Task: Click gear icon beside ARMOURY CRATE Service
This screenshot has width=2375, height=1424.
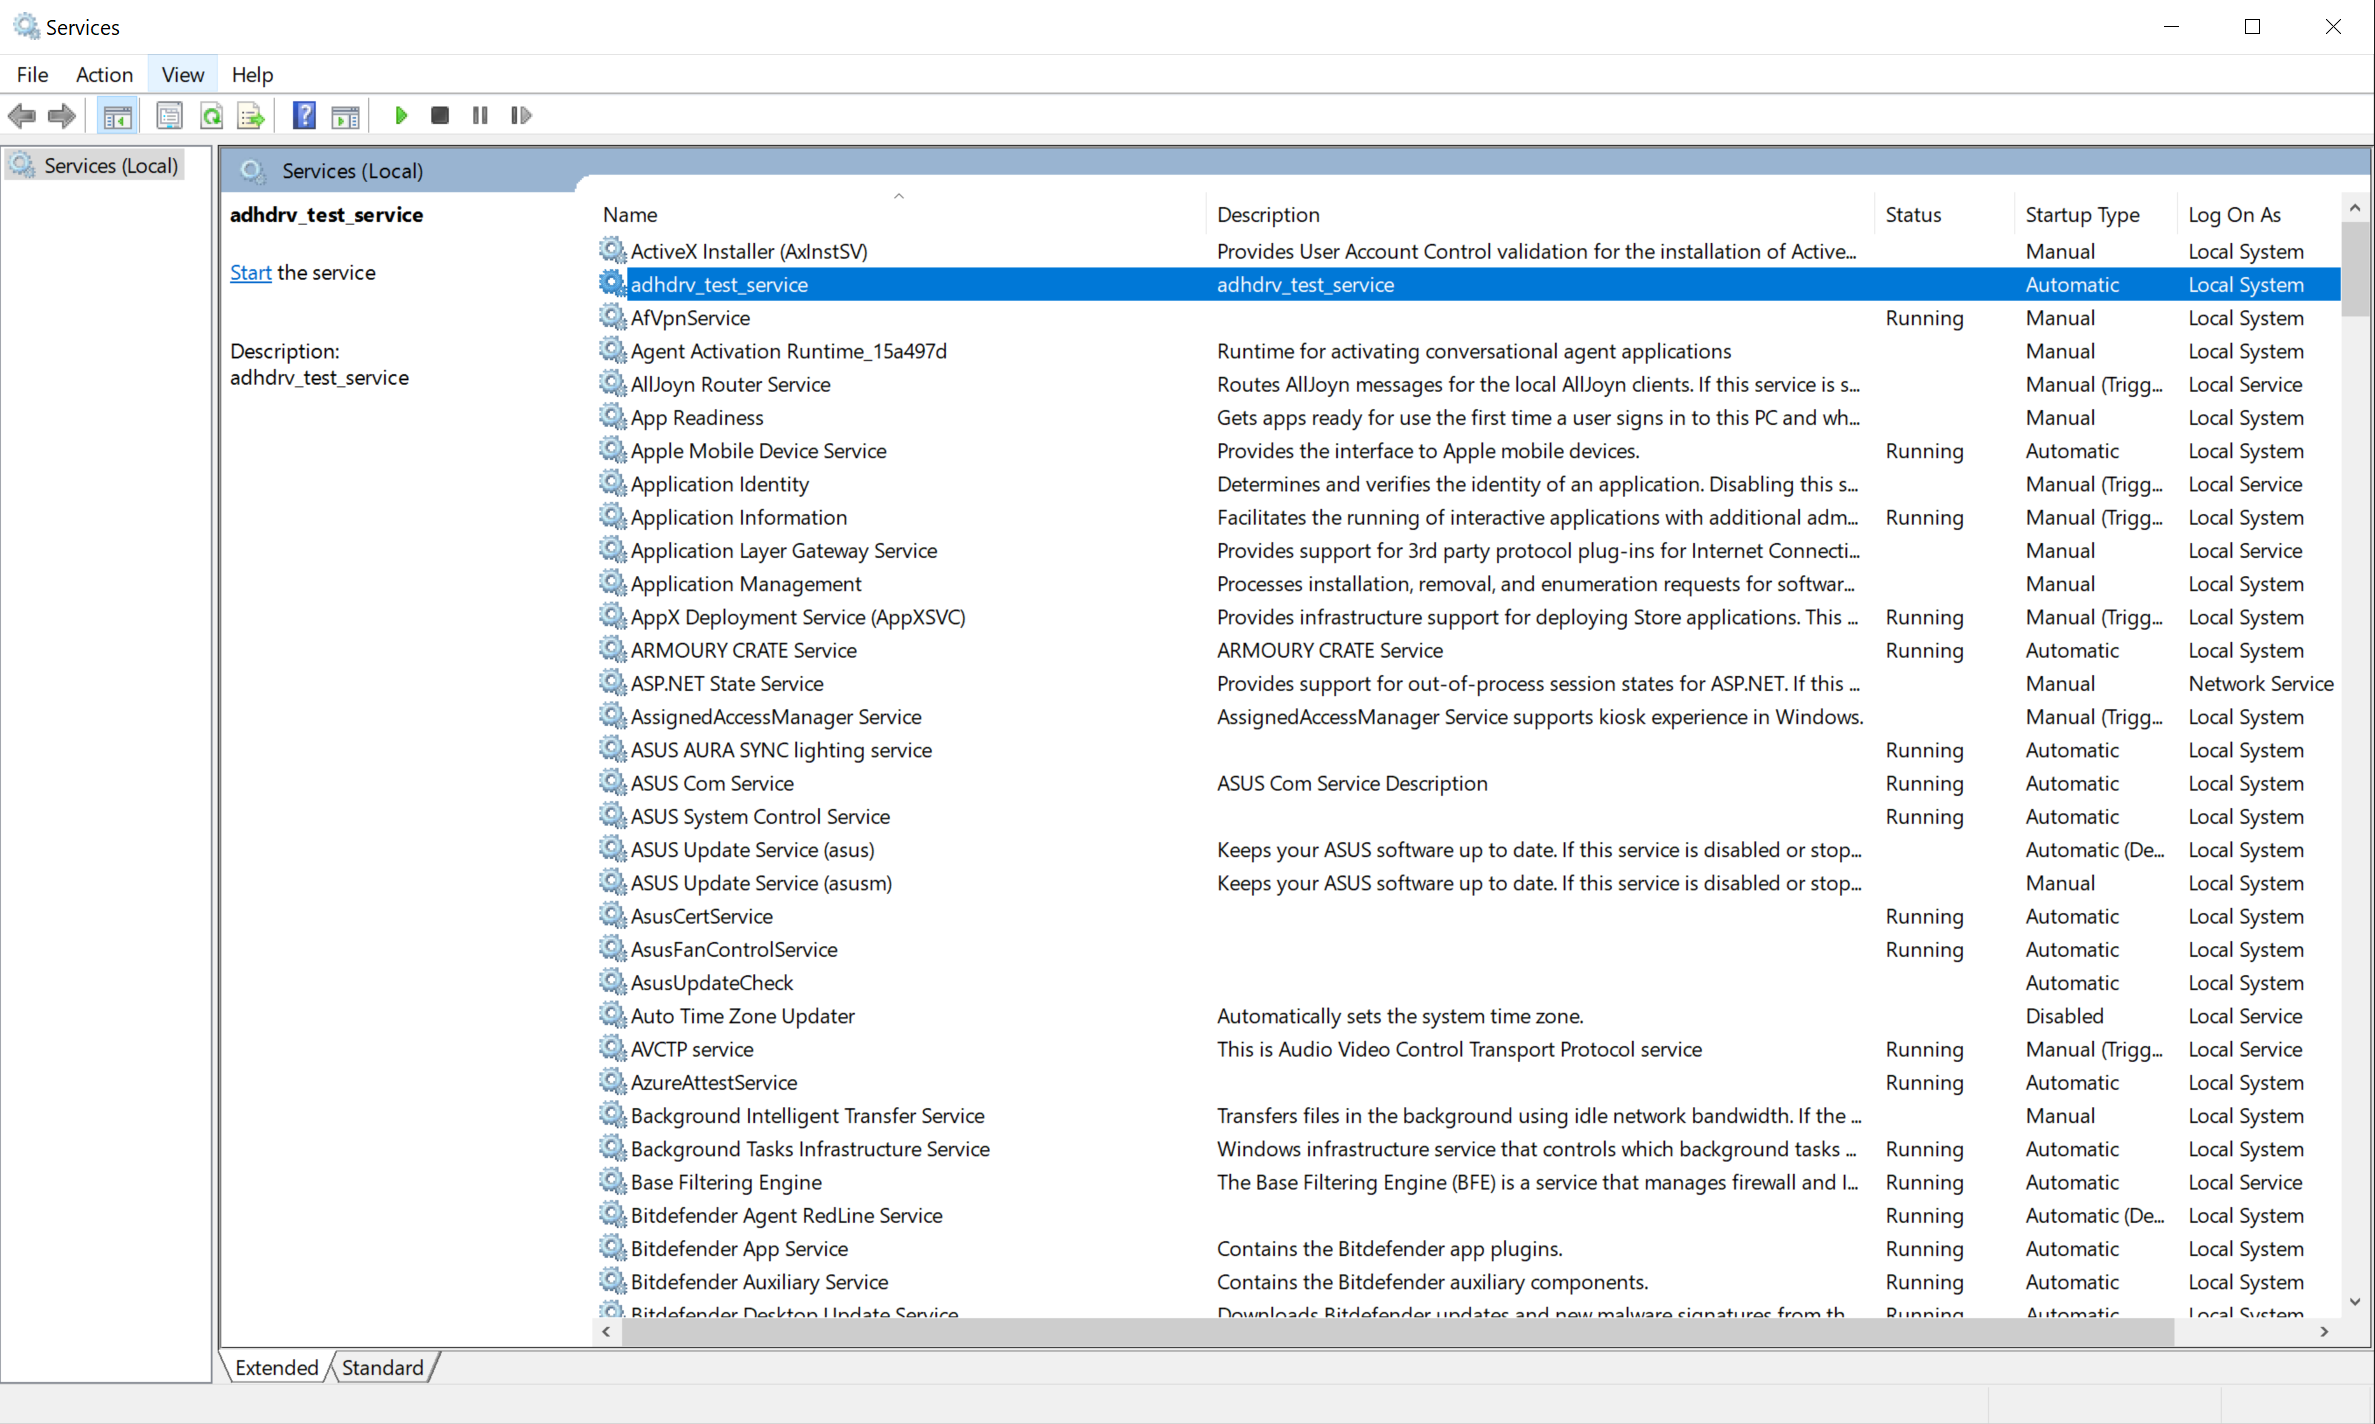Action: (x=613, y=649)
